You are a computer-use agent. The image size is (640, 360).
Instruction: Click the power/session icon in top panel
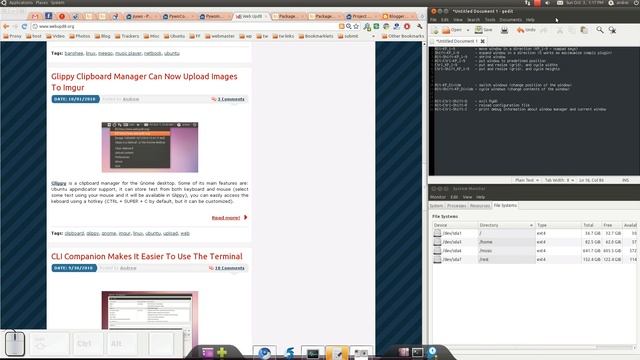pyautogui.click(x=637, y=3)
